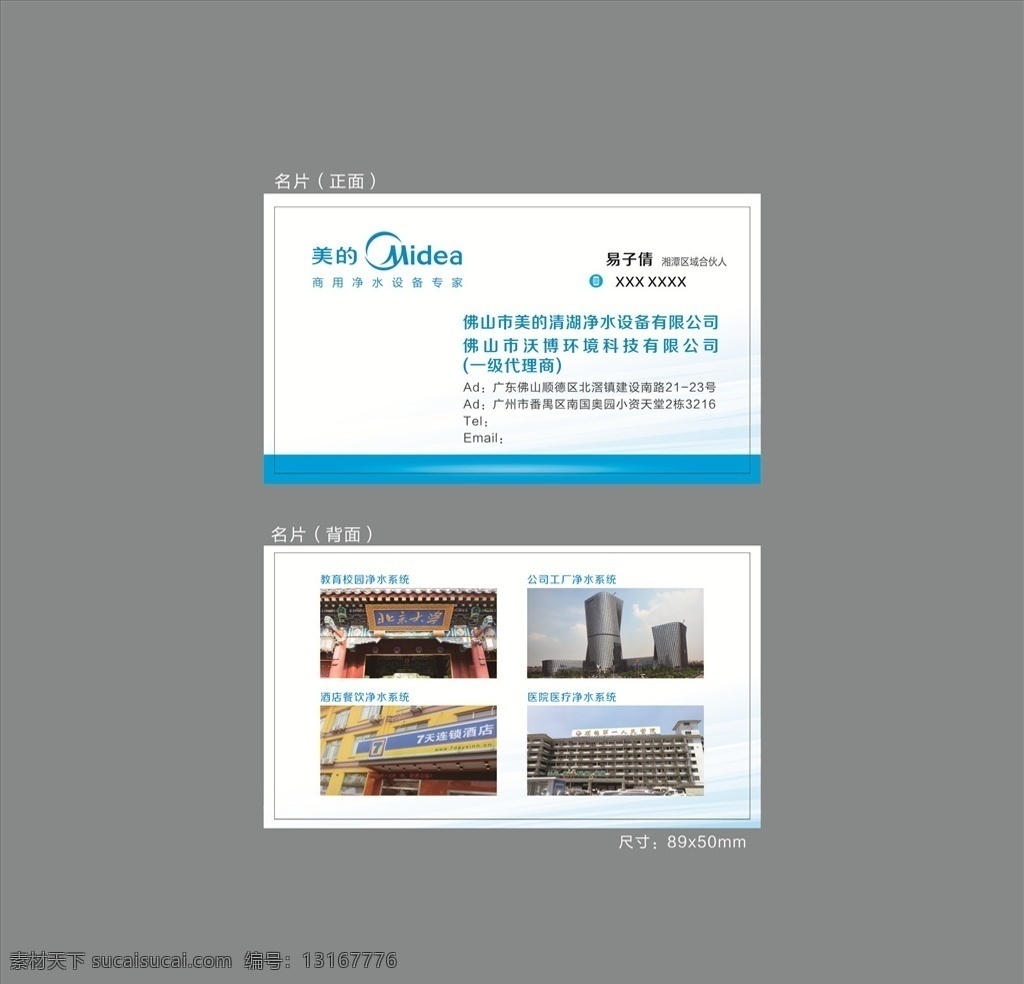Click the heading 教育校园净水系统
The height and width of the screenshot is (984, 1024).
tap(365, 579)
